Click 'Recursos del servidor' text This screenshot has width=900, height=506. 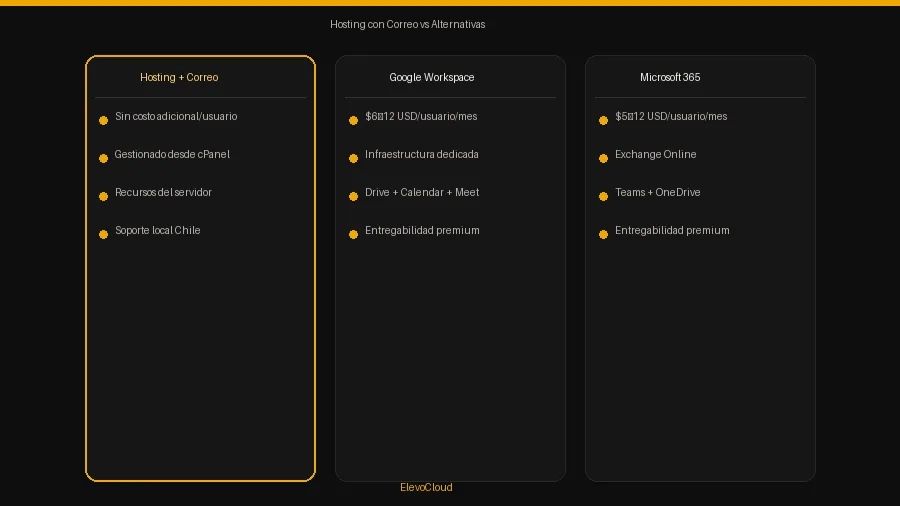(163, 192)
